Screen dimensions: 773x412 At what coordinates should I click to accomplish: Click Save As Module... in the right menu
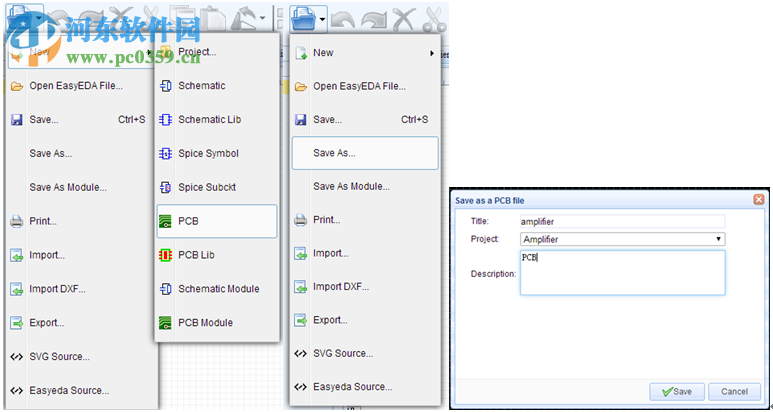tap(365, 187)
